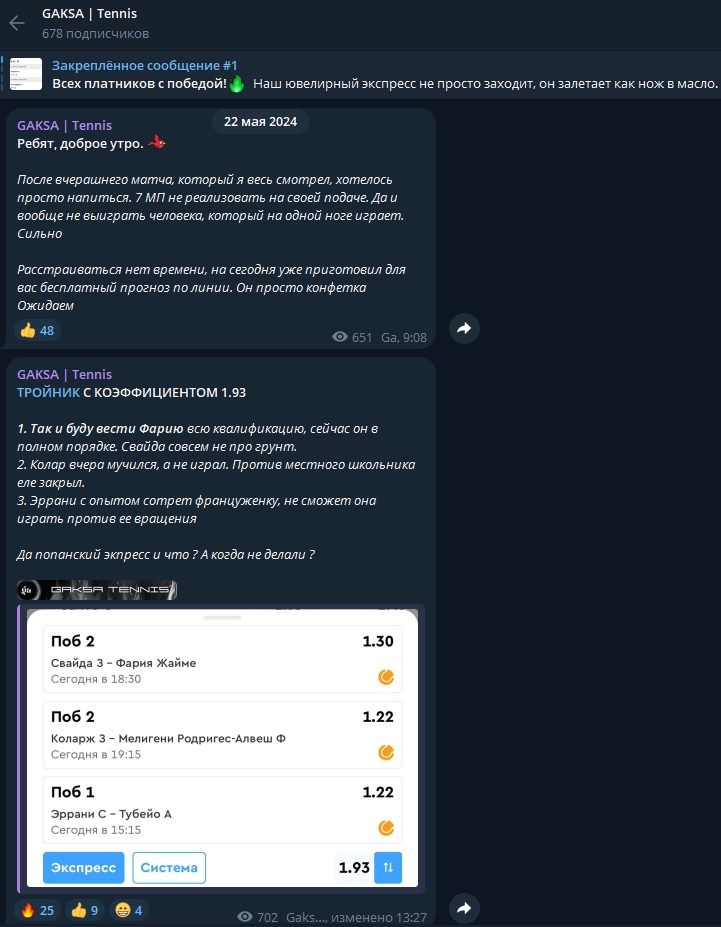The height and width of the screenshot is (927, 721).
Task: Forward the express bet post with share arrow
Action: [464, 908]
